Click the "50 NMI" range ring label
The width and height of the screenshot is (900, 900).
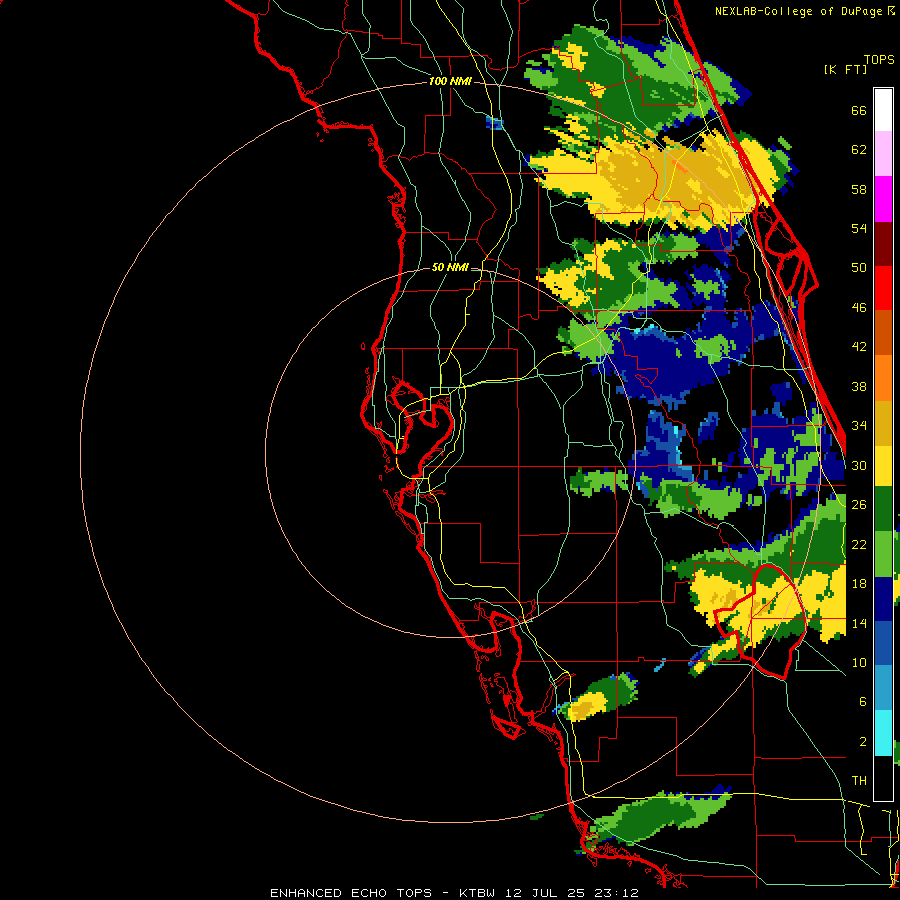450,267
